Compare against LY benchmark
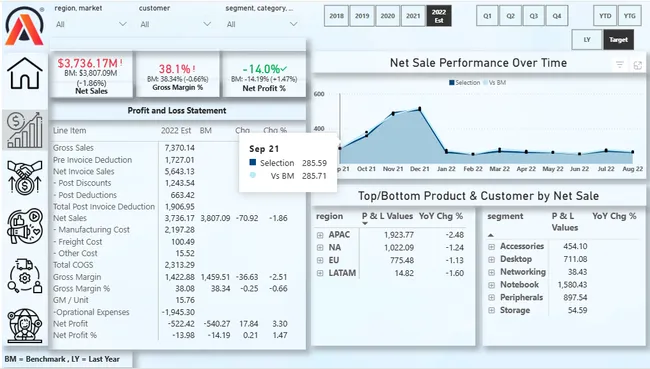This screenshot has height=369, width=650. 587,40
